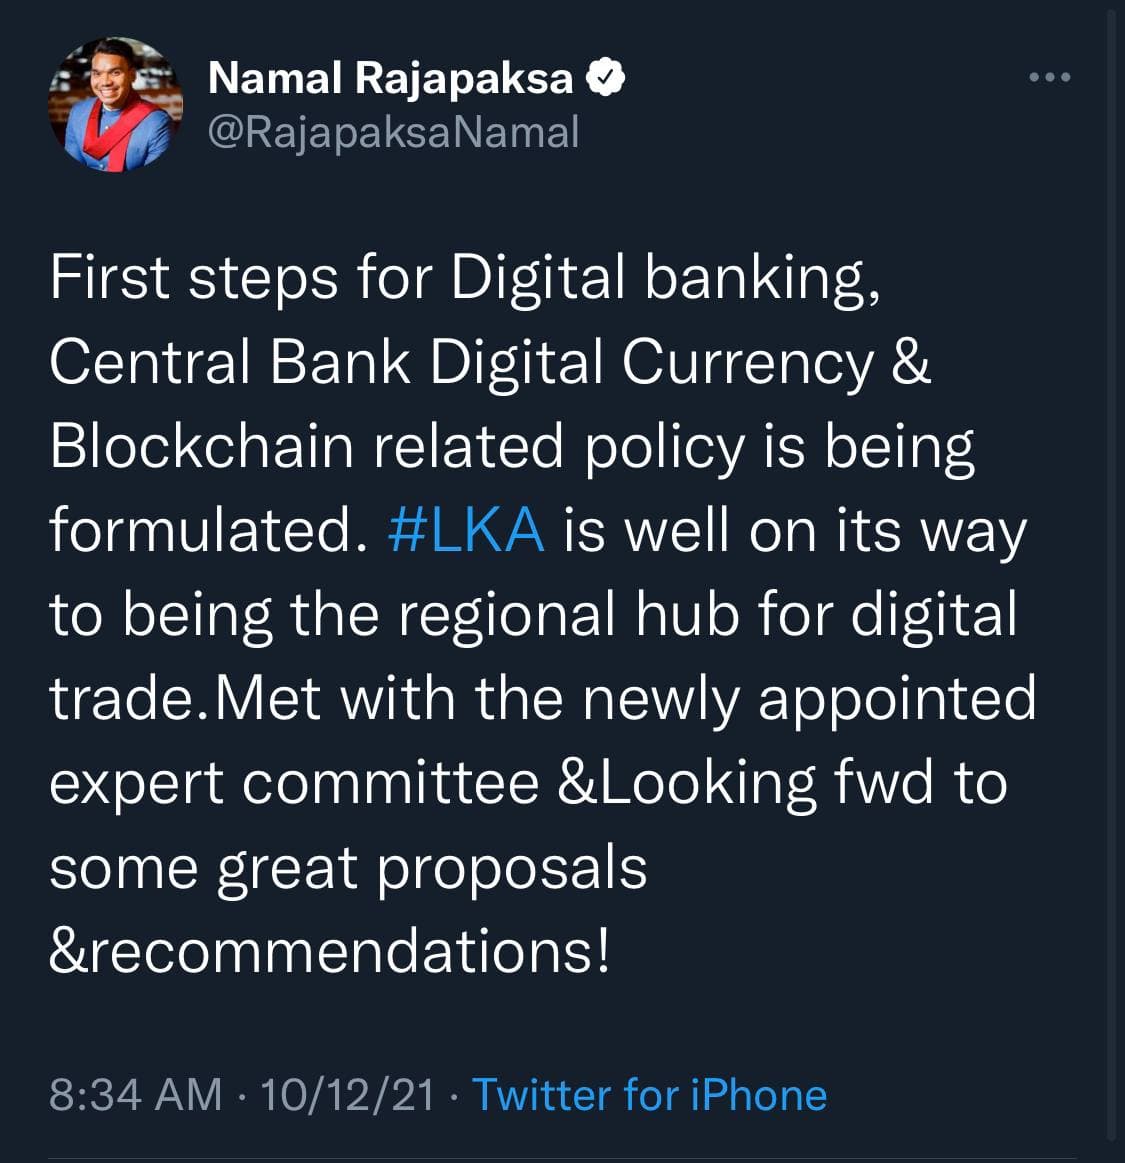The height and width of the screenshot is (1163, 1125).
Task: Click the phrase regional hub for digital
Action: 707,616
